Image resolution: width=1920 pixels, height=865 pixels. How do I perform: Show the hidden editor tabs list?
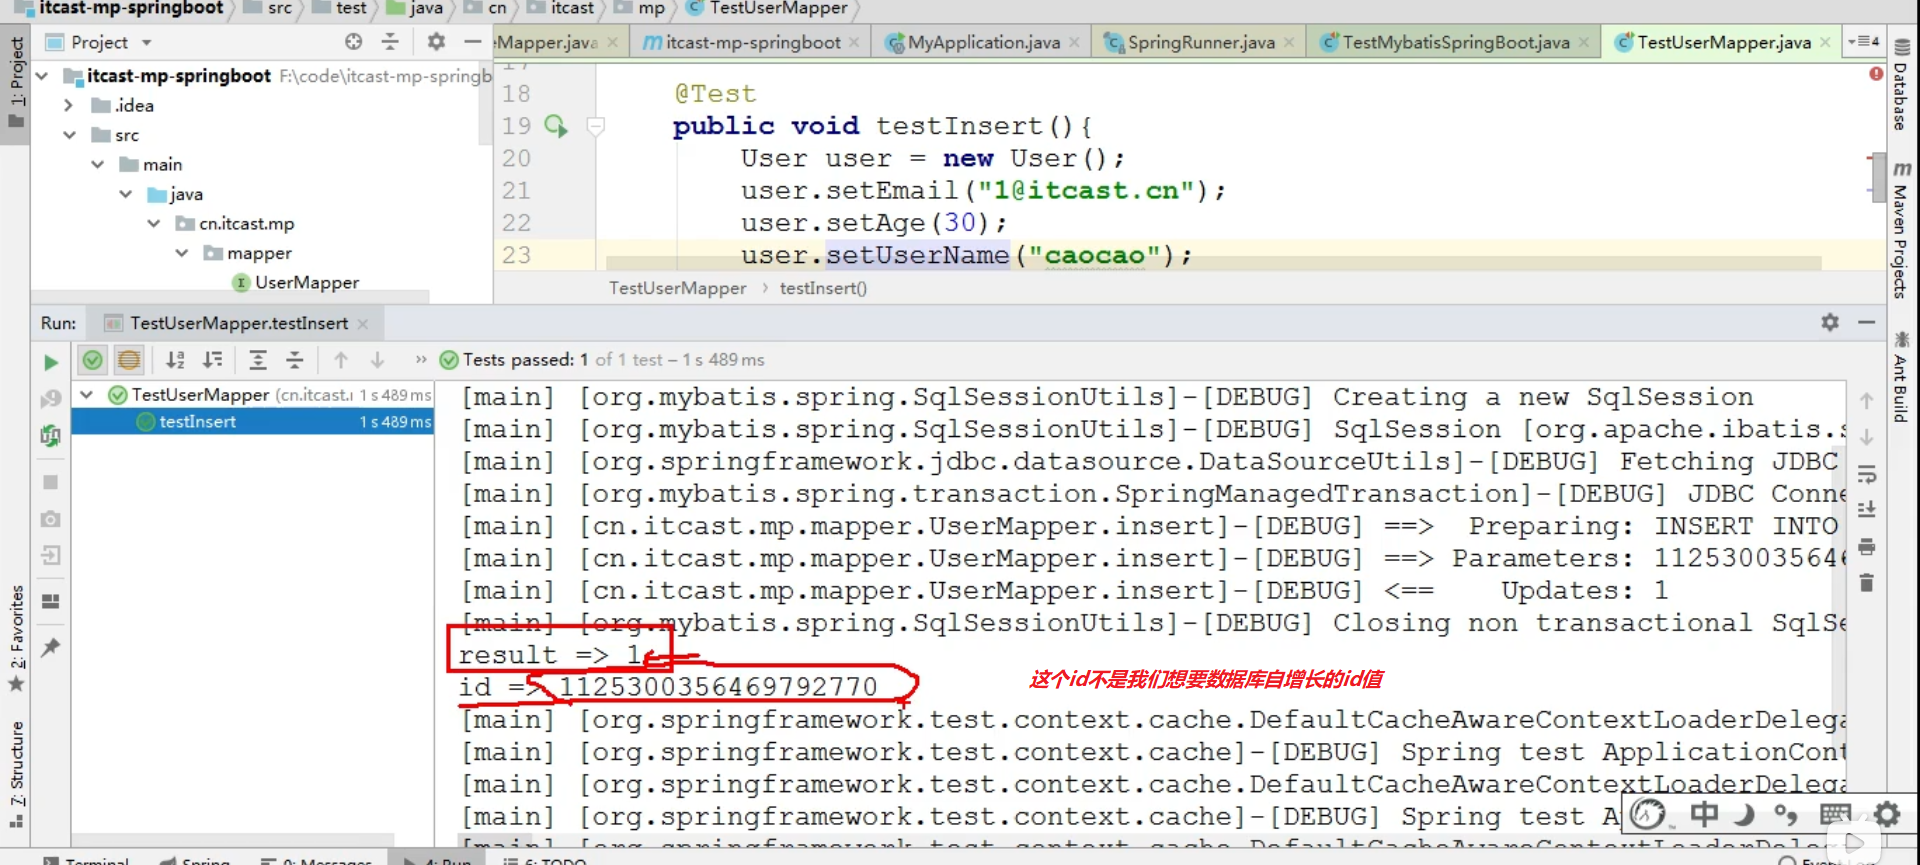1864,42
